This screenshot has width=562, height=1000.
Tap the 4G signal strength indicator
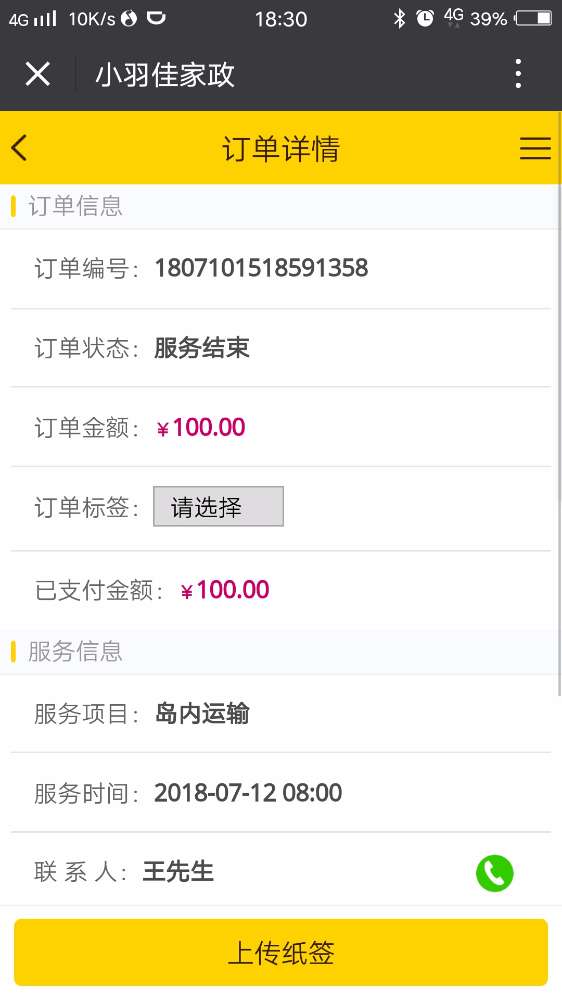point(33,19)
